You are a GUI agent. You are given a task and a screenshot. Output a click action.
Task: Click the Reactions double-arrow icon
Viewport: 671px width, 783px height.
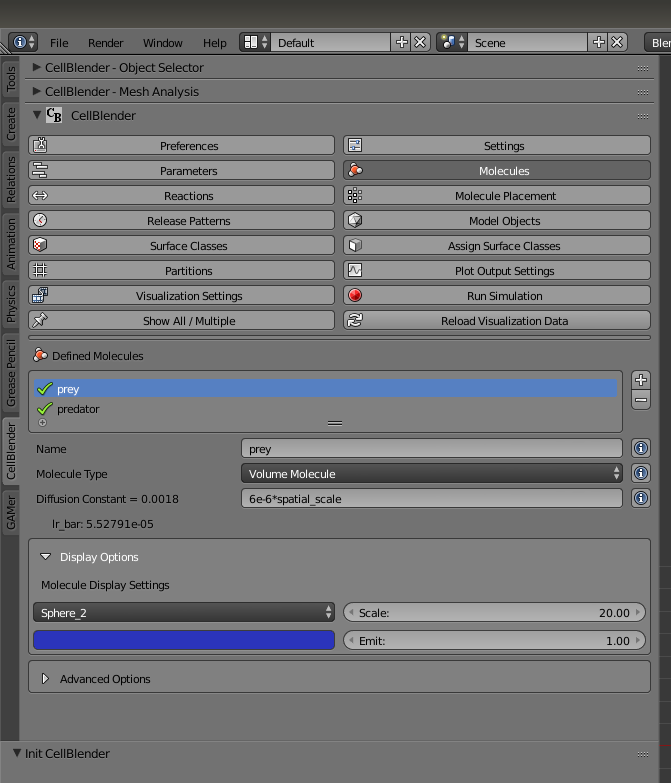[40, 195]
